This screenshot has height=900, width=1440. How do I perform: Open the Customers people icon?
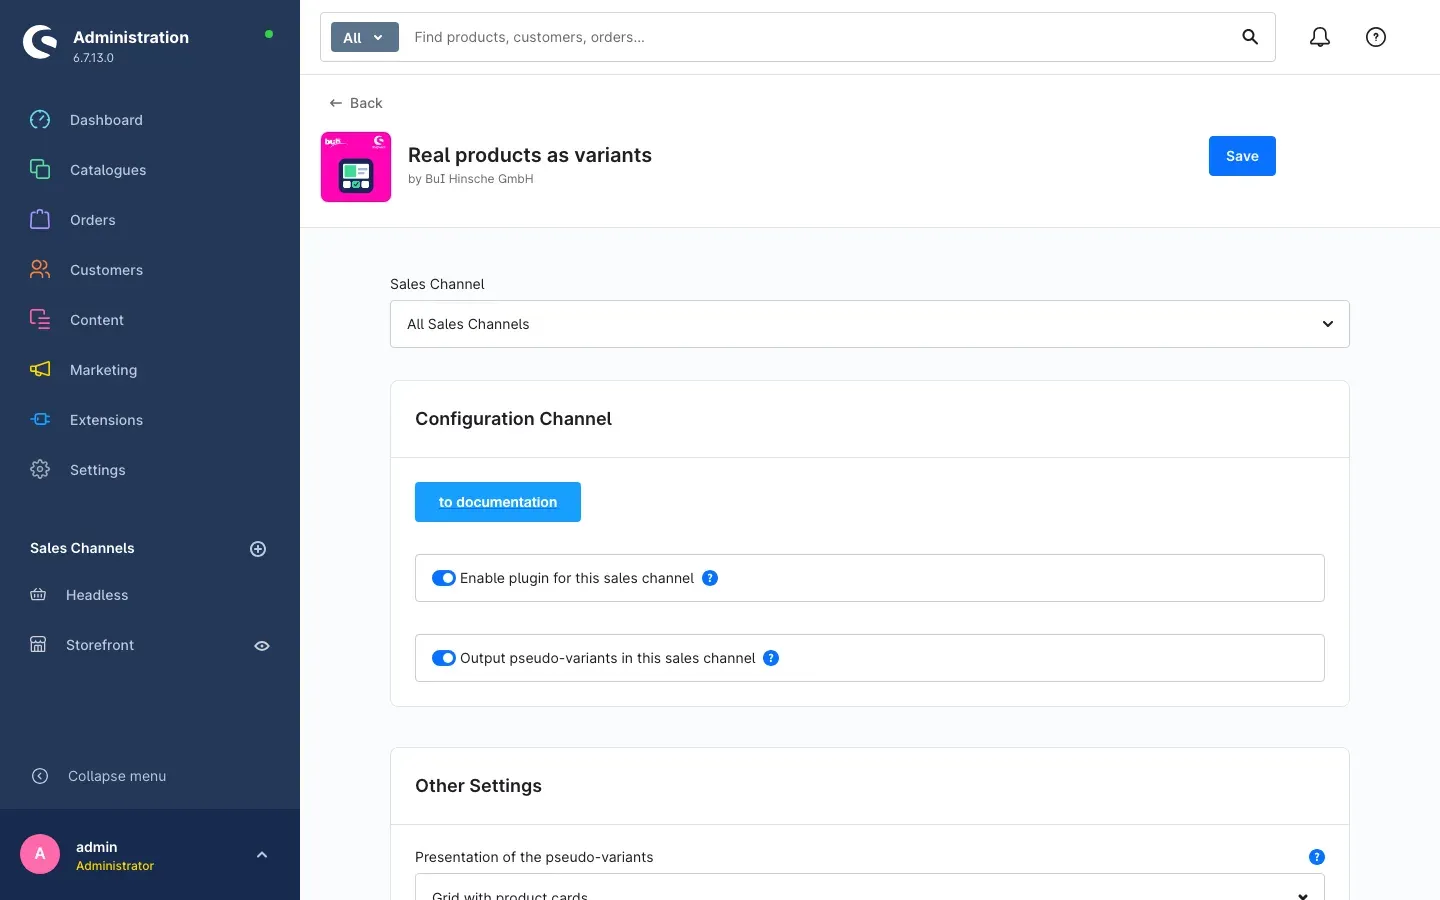click(x=40, y=270)
